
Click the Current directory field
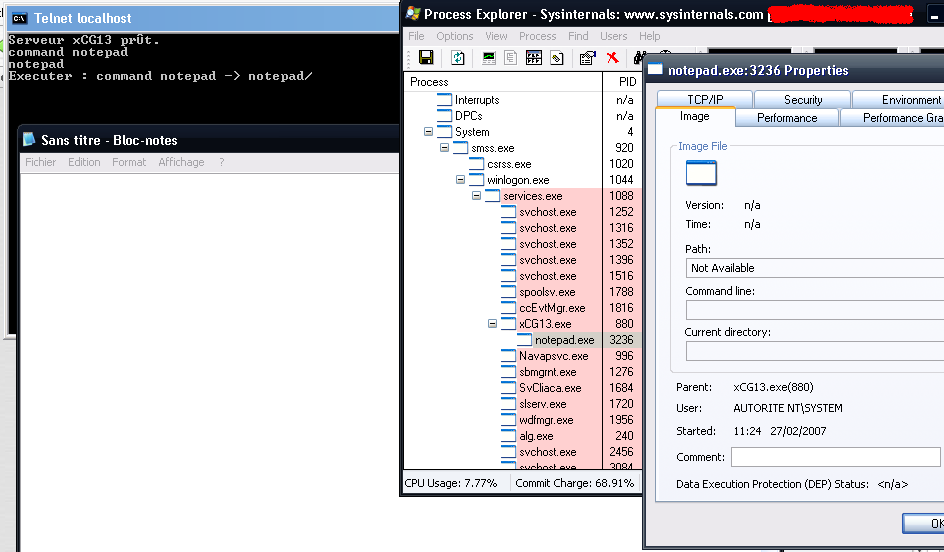815,351
